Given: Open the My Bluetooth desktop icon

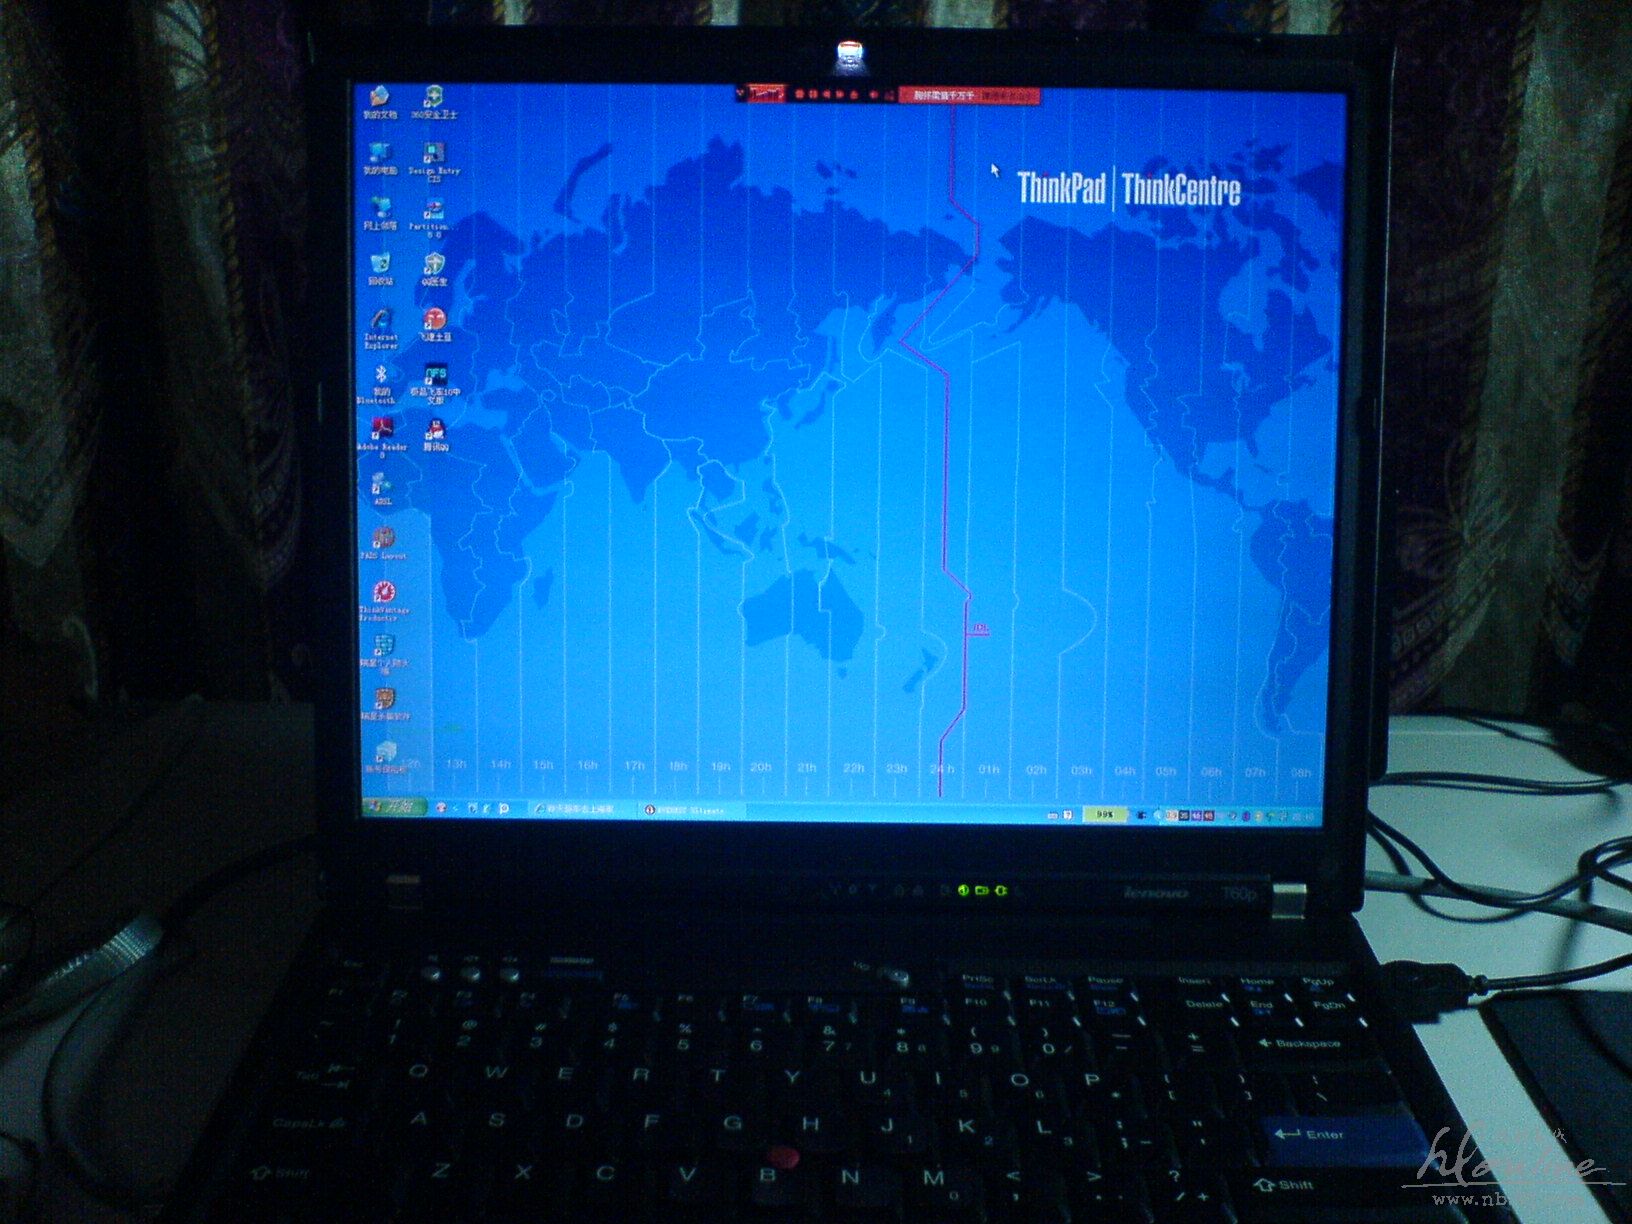Looking at the screenshot, I should tap(381, 384).
